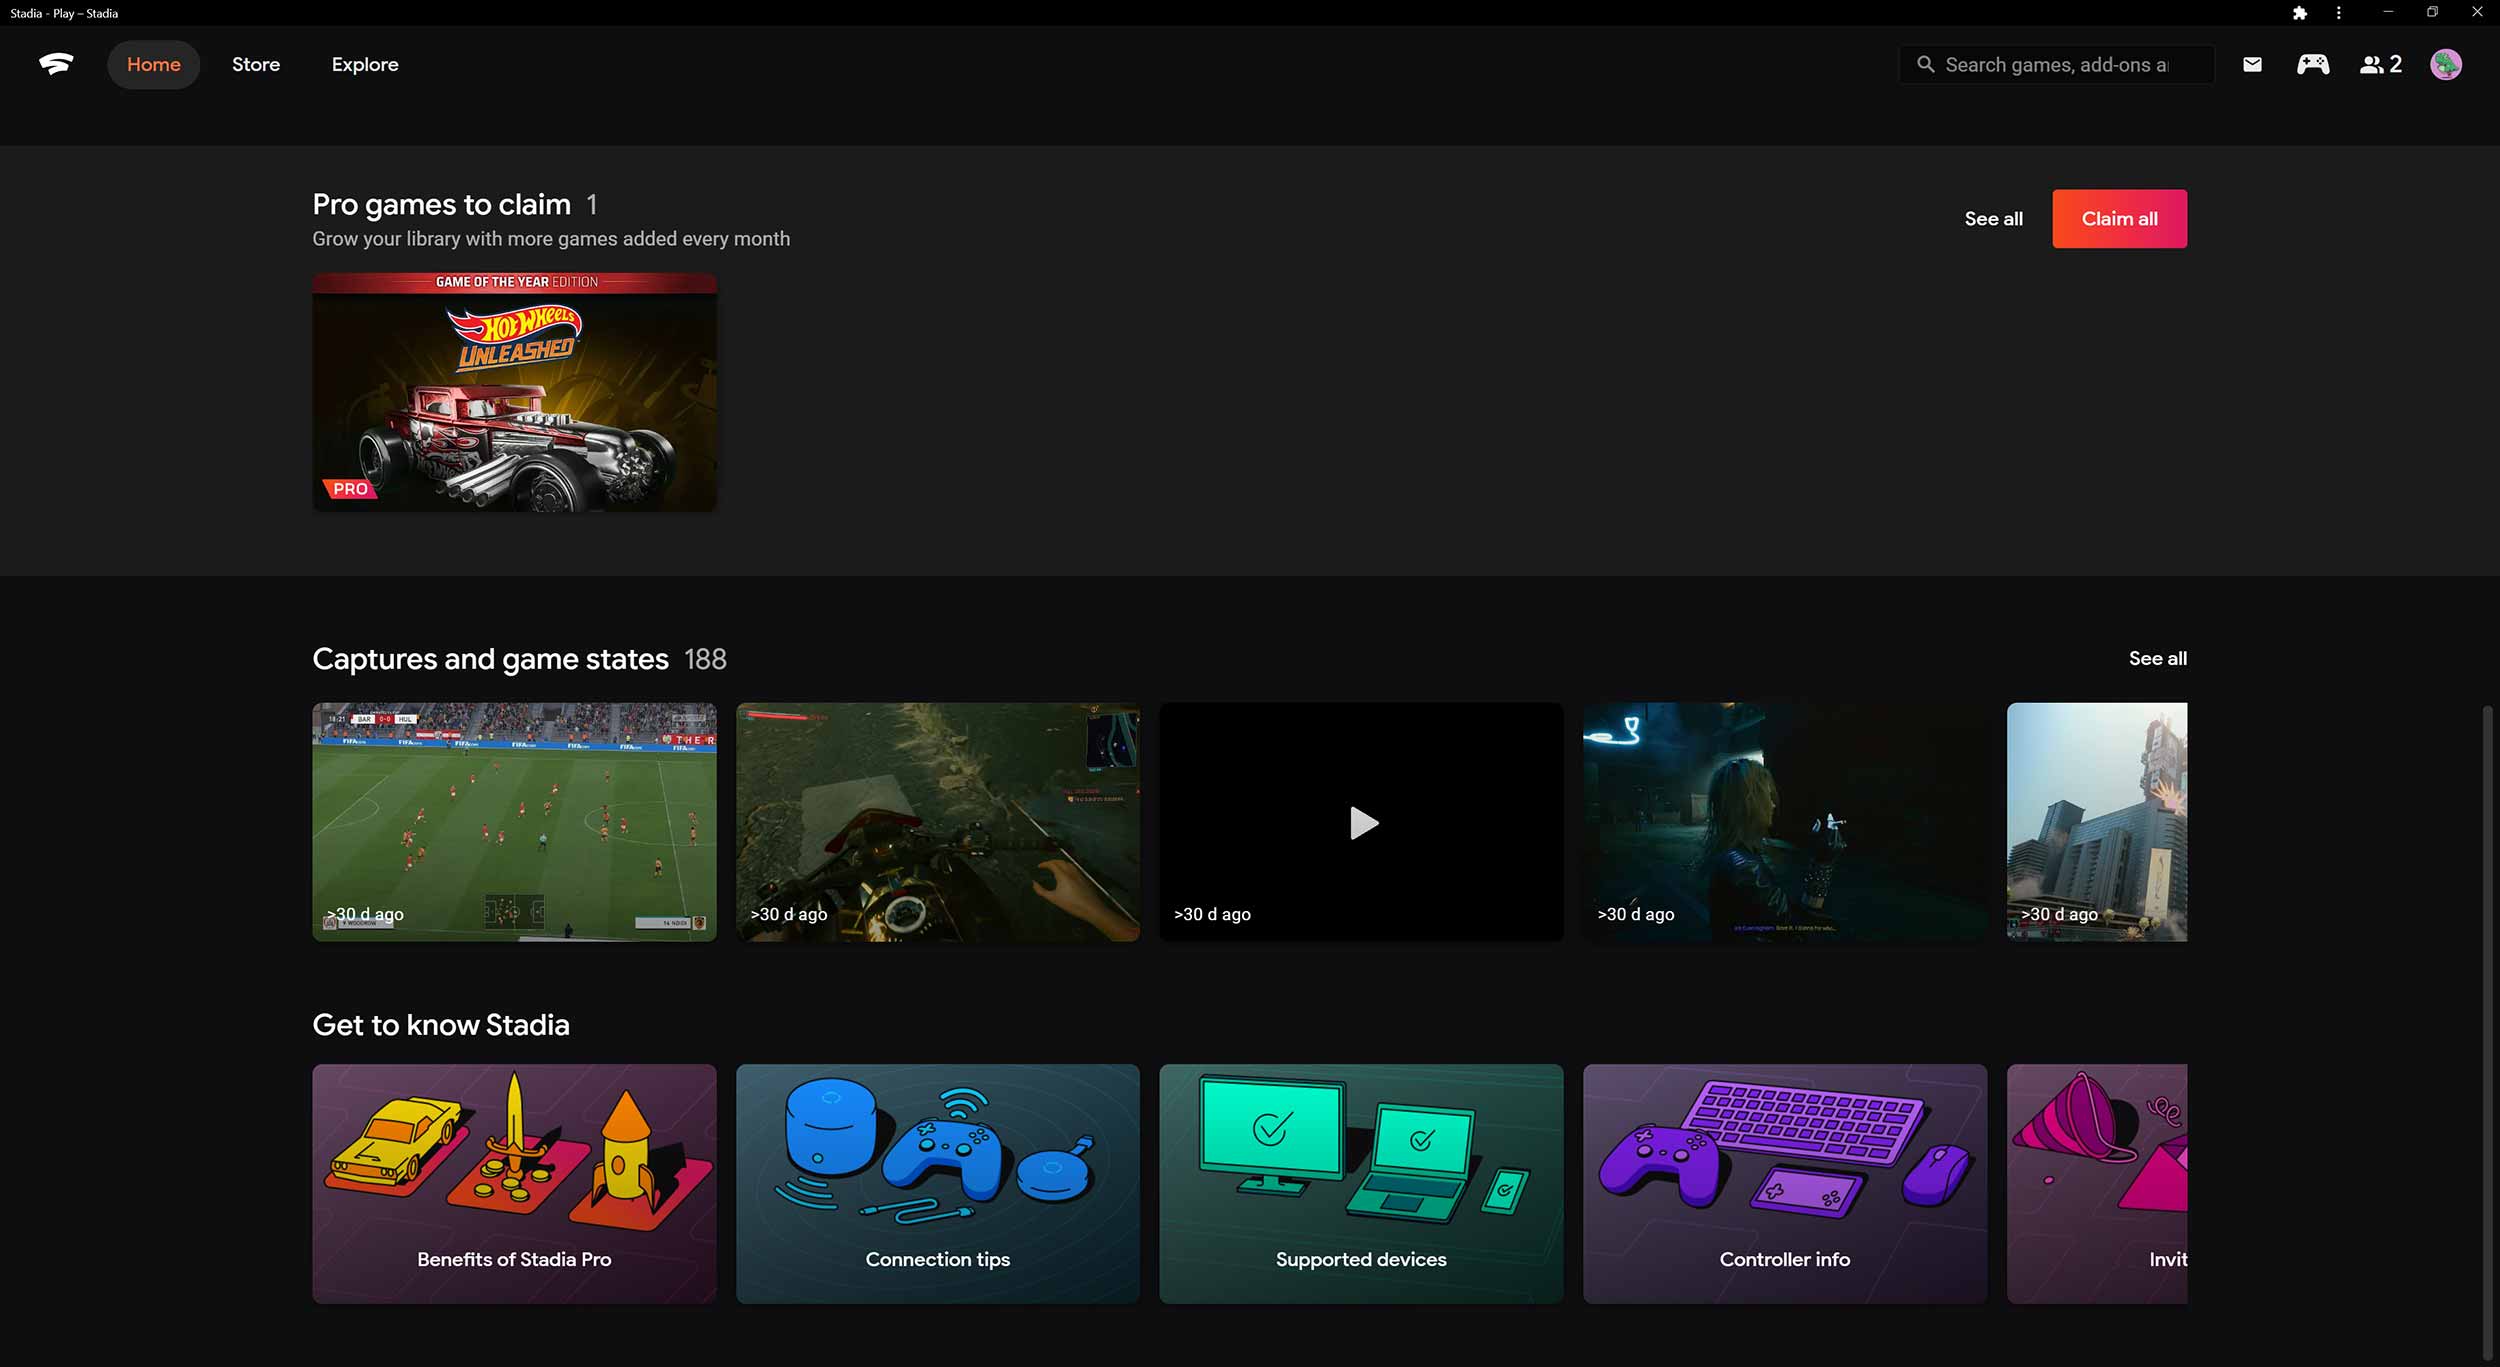See all captures and game states
The height and width of the screenshot is (1367, 2500).
click(2157, 658)
